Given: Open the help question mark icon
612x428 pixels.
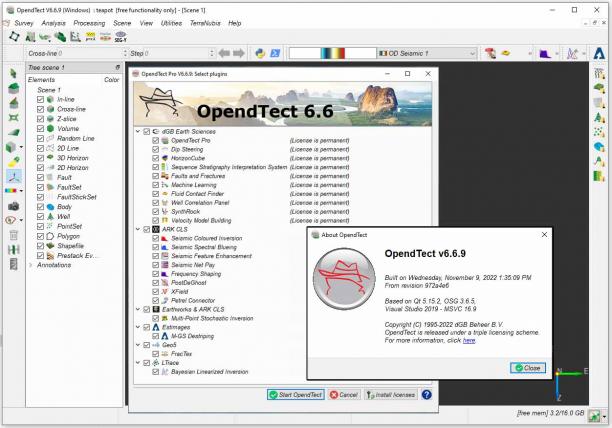Looking at the screenshot, I should pos(427,395).
